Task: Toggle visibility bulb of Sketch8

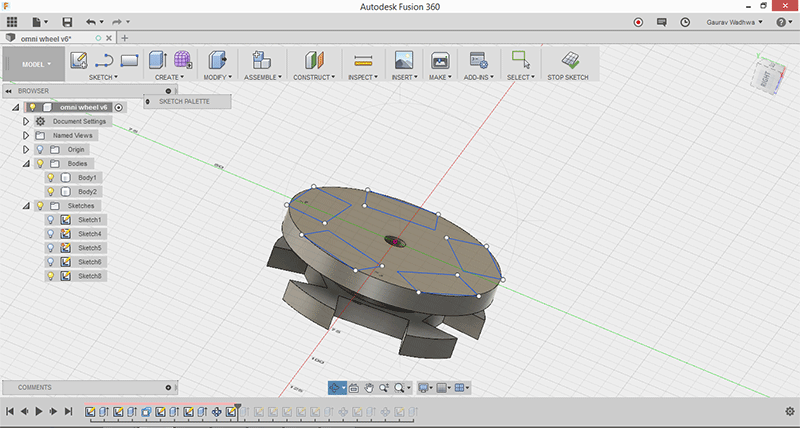Action: [x=50, y=276]
